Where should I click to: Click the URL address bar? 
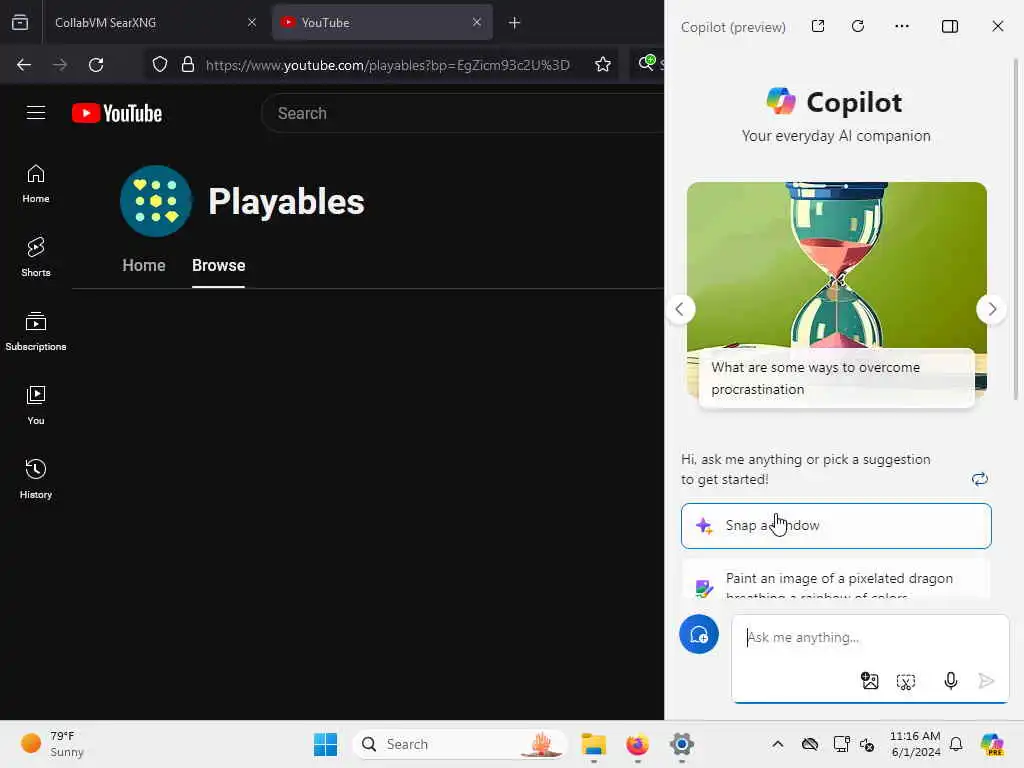(388, 65)
